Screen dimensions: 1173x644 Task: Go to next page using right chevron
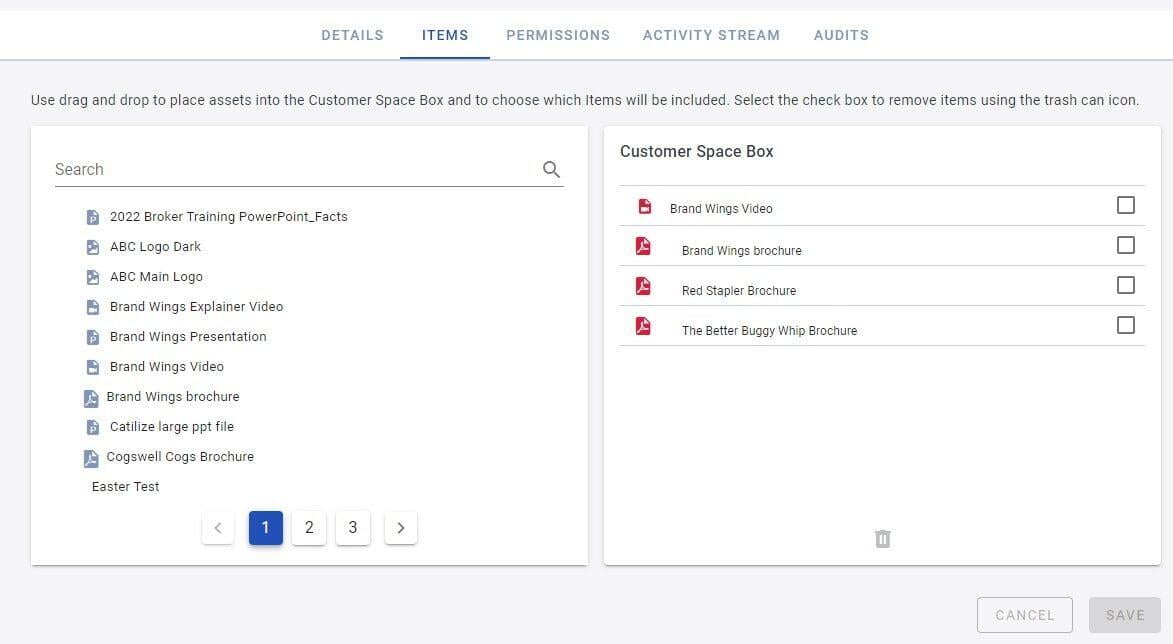click(400, 528)
